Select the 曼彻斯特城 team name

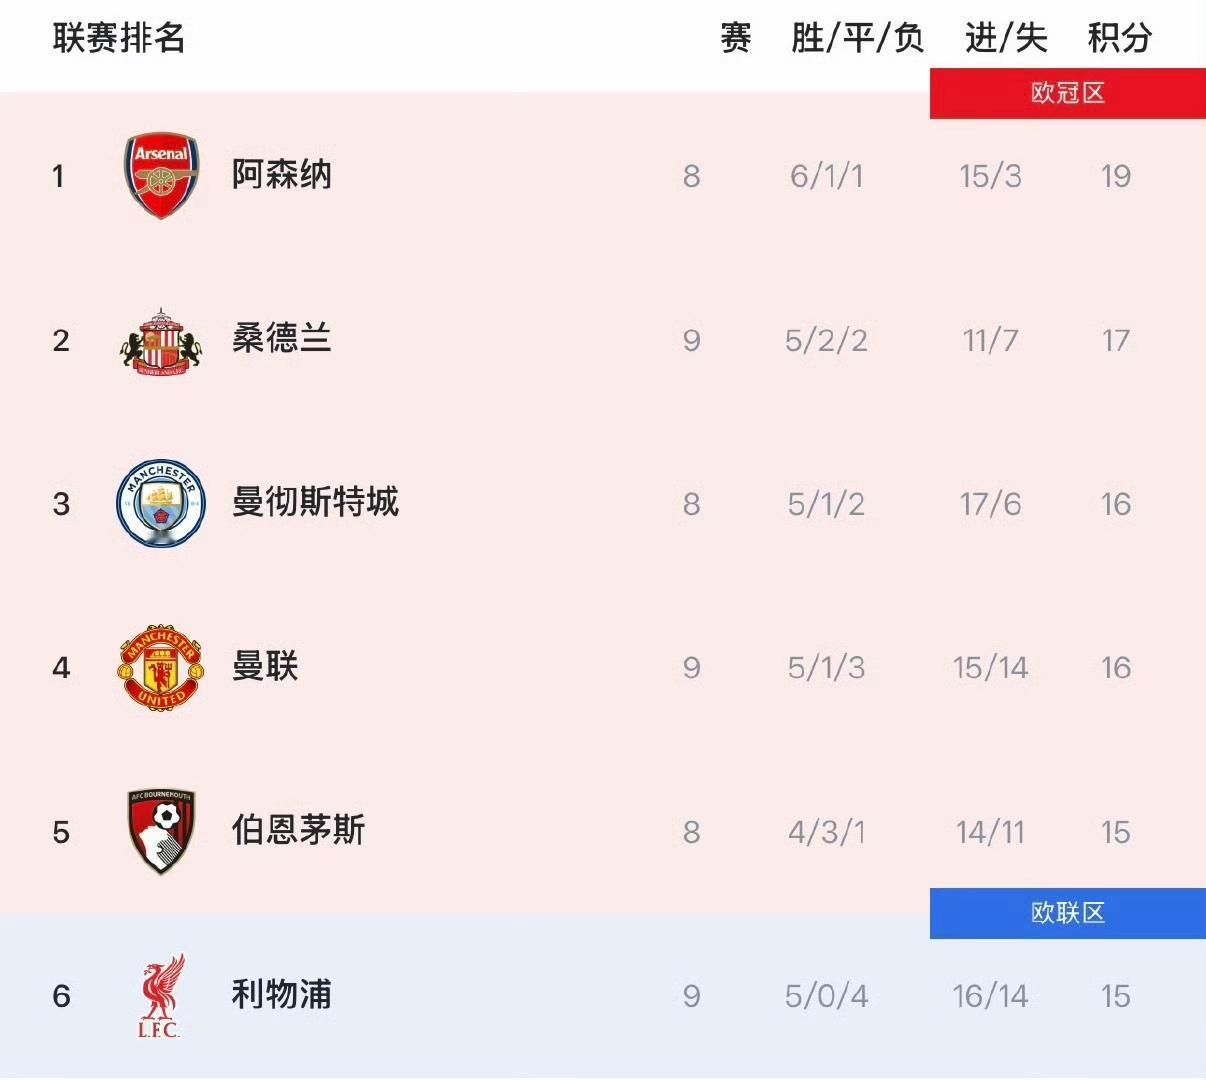coord(315,502)
